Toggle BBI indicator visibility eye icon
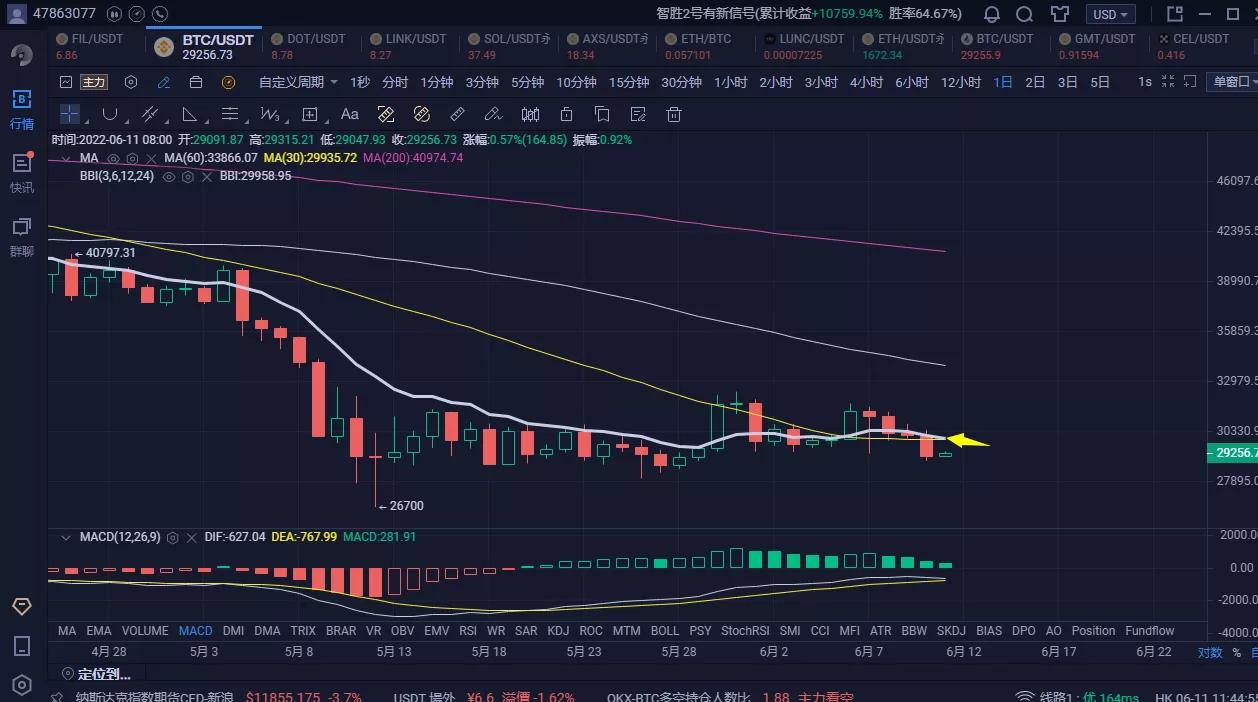This screenshot has height=702, width=1258. pos(169,176)
